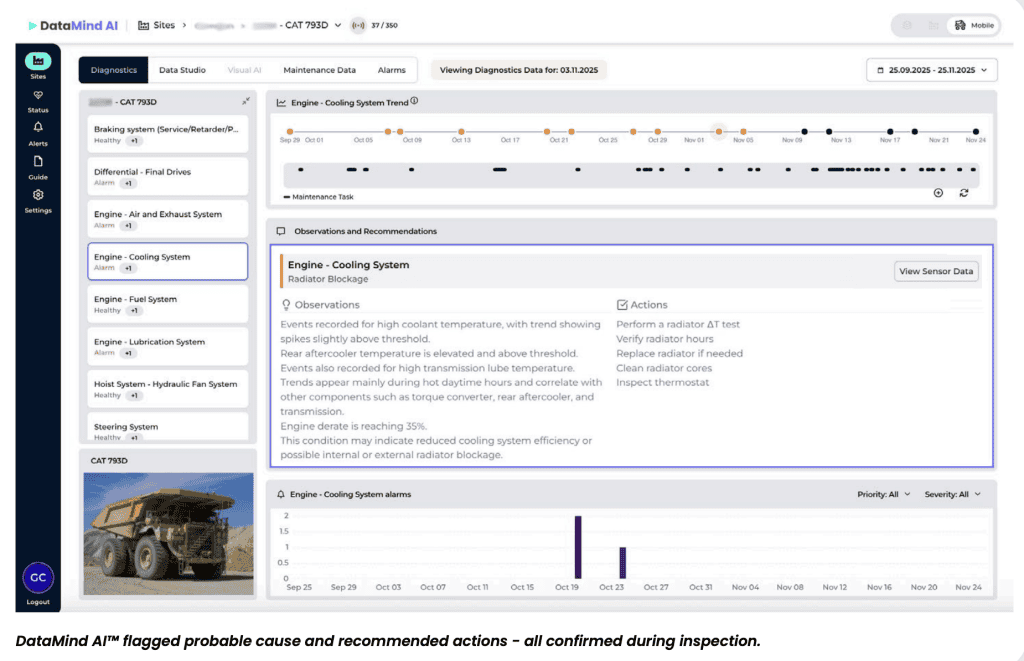Switch the view toggle to Mobile
The image size is (1024, 661).
(974, 25)
